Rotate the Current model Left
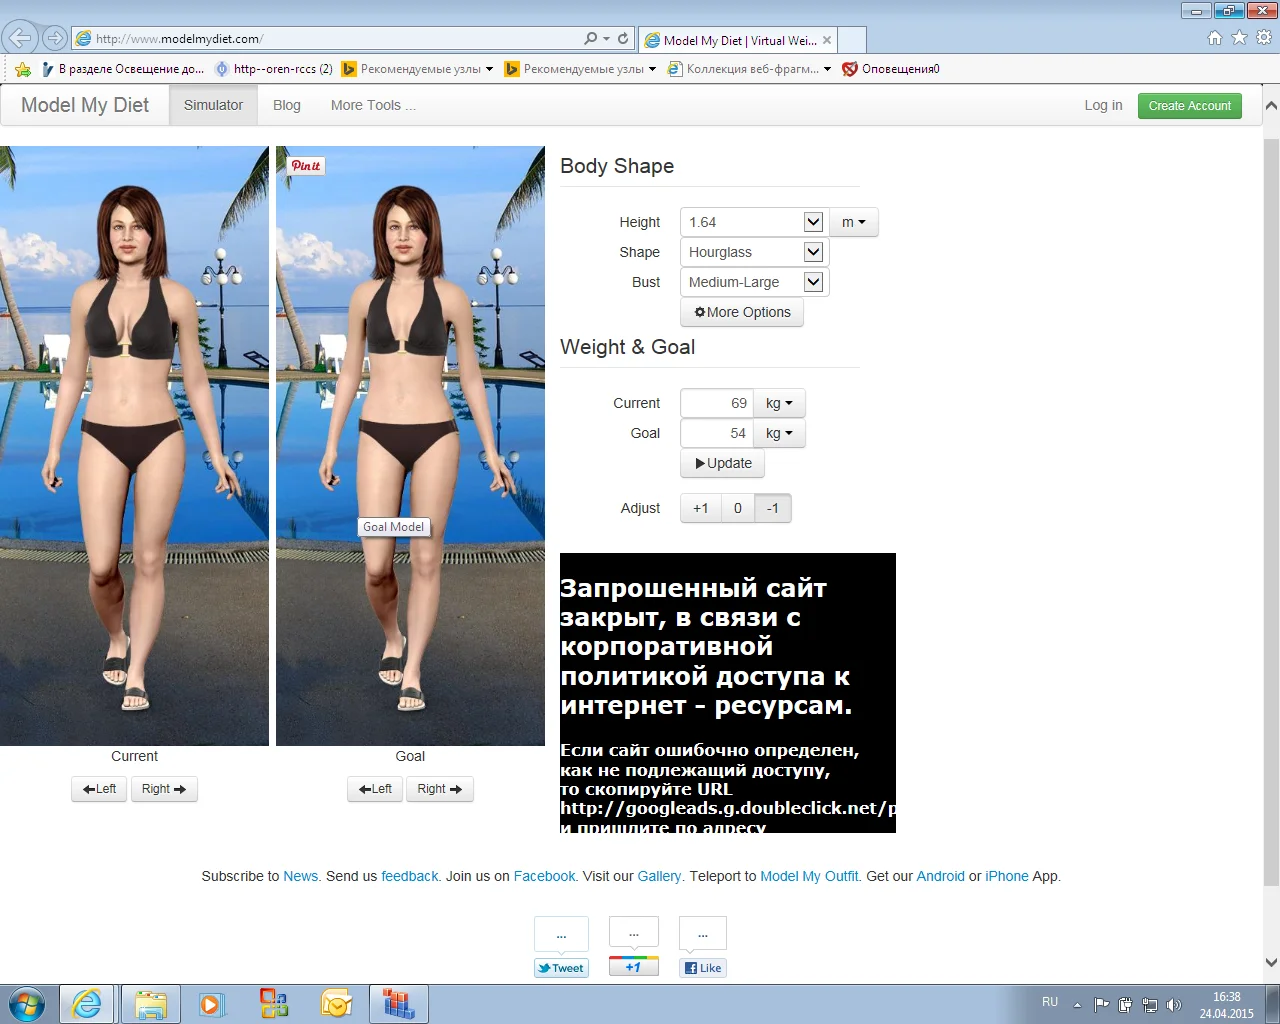 [x=99, y=789]
